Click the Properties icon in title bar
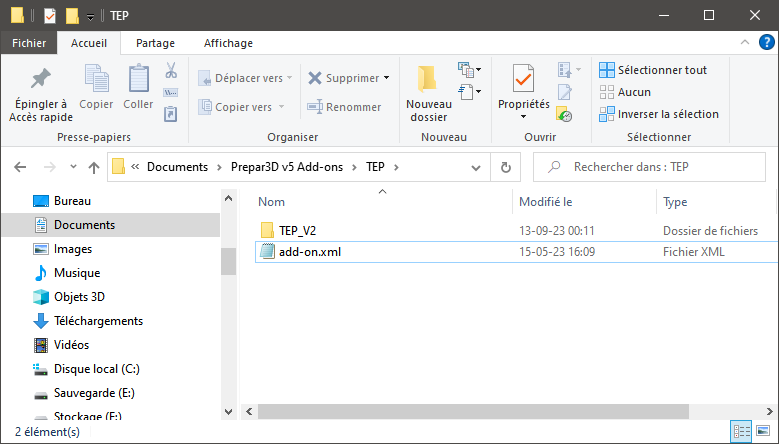The image size is (779, 444). pos(50,16)
